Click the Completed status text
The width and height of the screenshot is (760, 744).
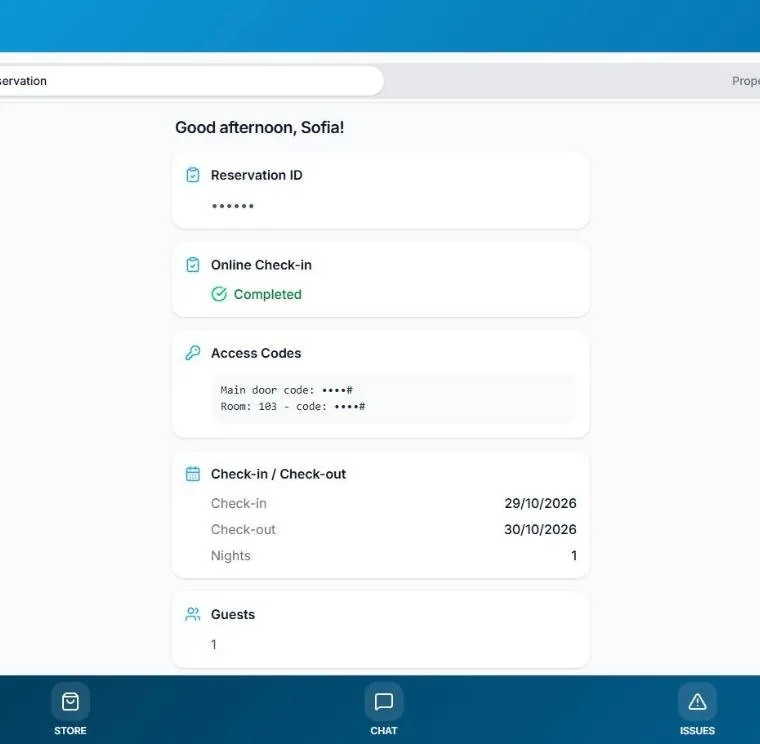pyautogui.click(x=268, y=294)
